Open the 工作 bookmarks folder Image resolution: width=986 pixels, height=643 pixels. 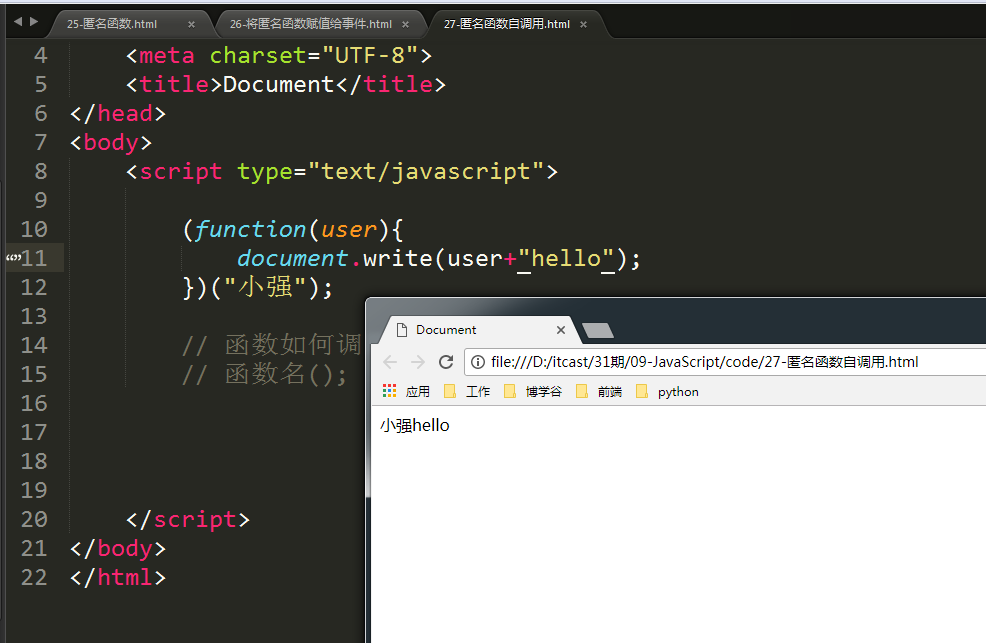point(467,392)
